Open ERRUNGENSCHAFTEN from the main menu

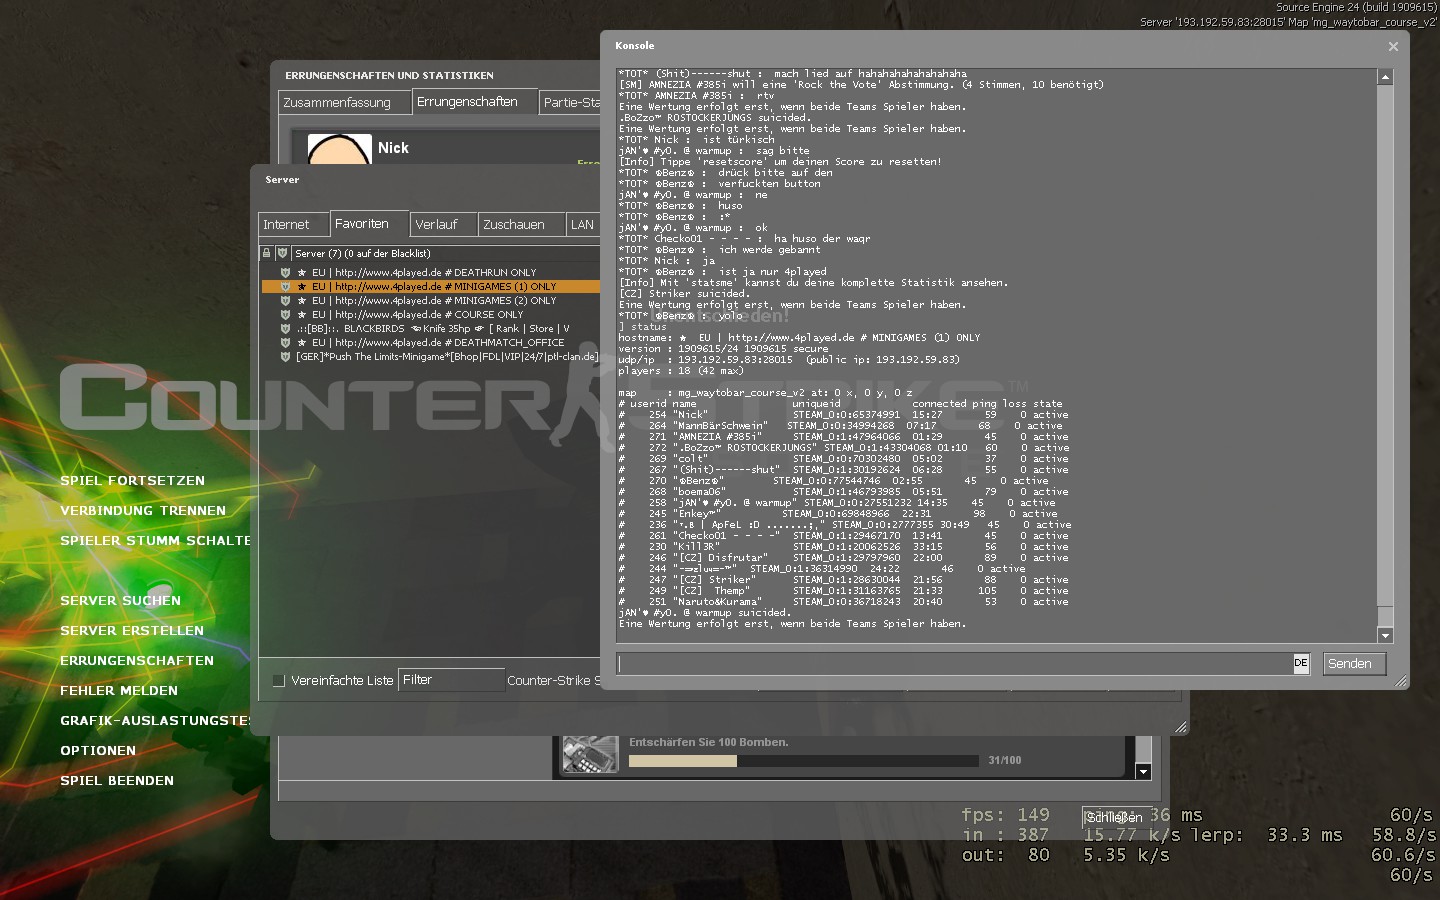point(137,661)
